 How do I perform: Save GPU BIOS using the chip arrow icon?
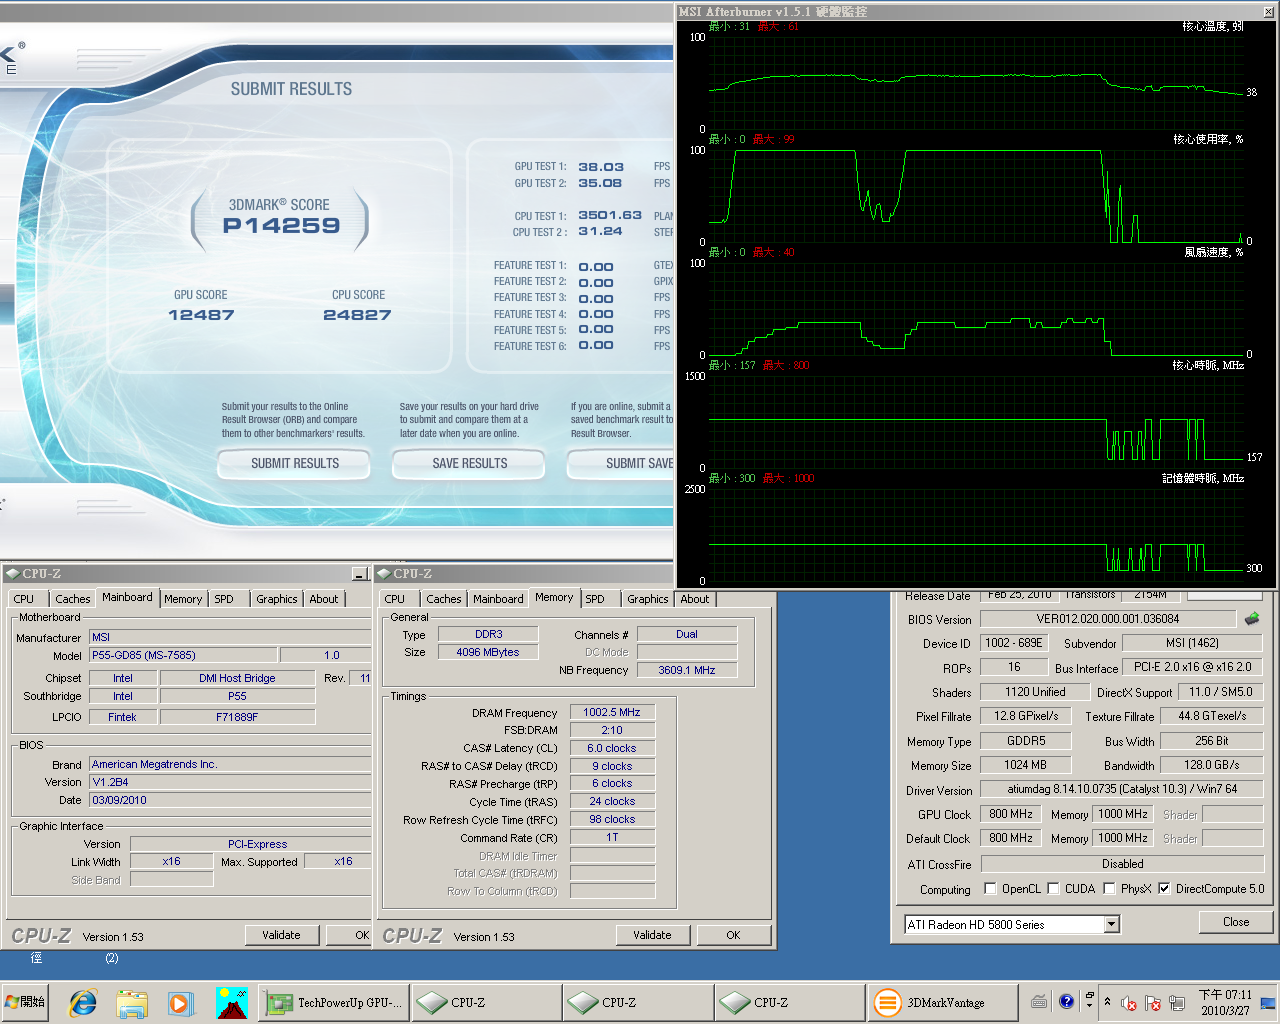[x=1252, y=619]
